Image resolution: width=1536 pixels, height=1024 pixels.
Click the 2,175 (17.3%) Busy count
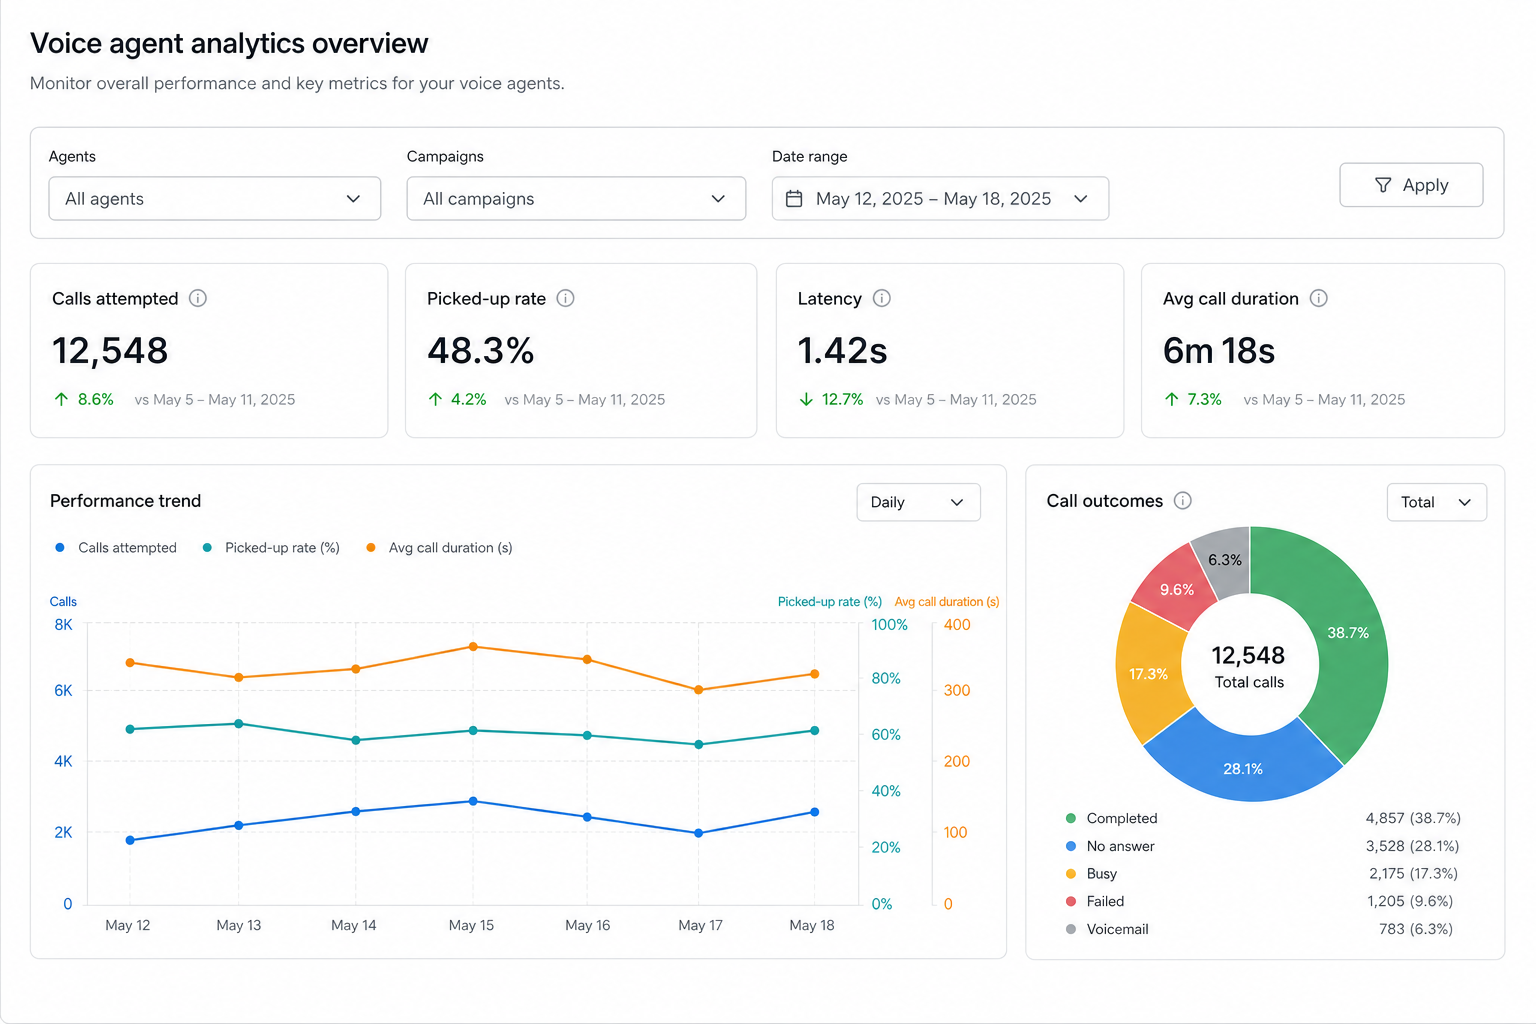[1414, 874]
